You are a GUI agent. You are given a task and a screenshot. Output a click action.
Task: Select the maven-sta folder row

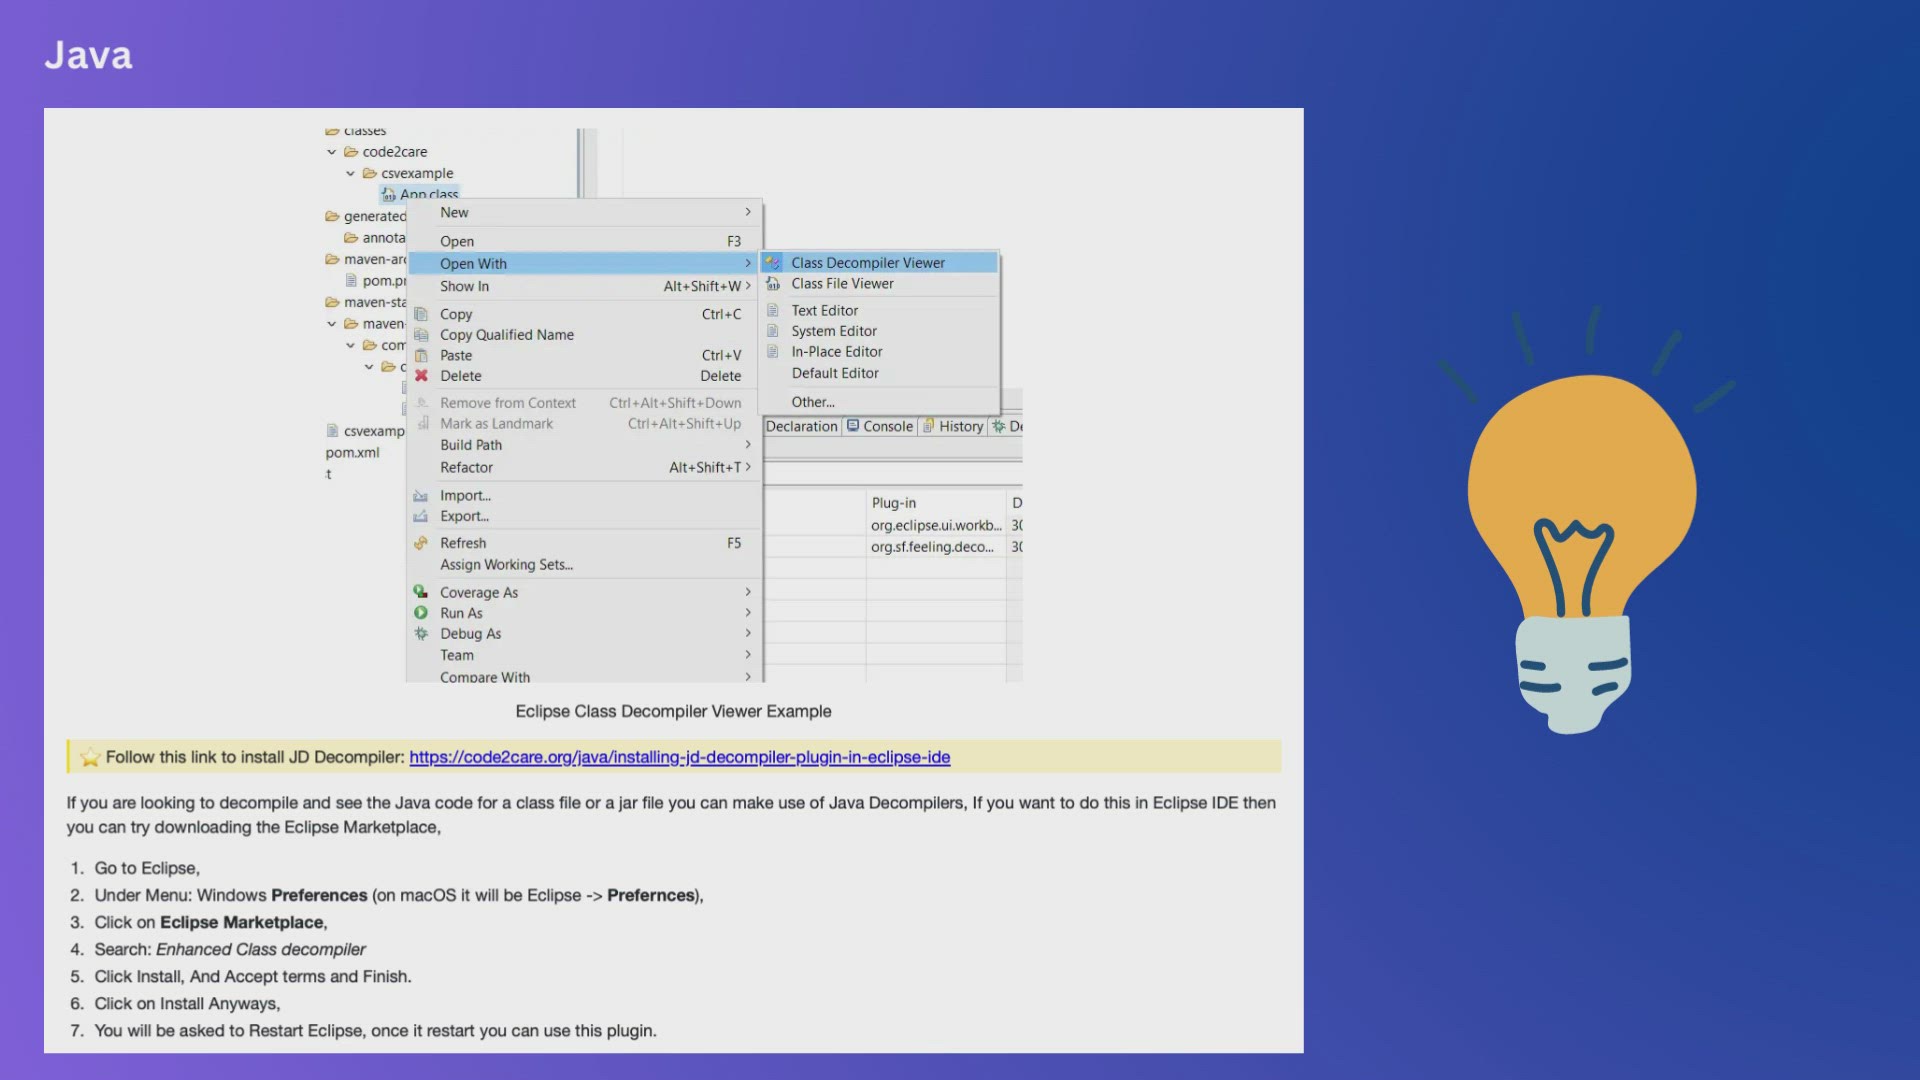tap(366, 302)
